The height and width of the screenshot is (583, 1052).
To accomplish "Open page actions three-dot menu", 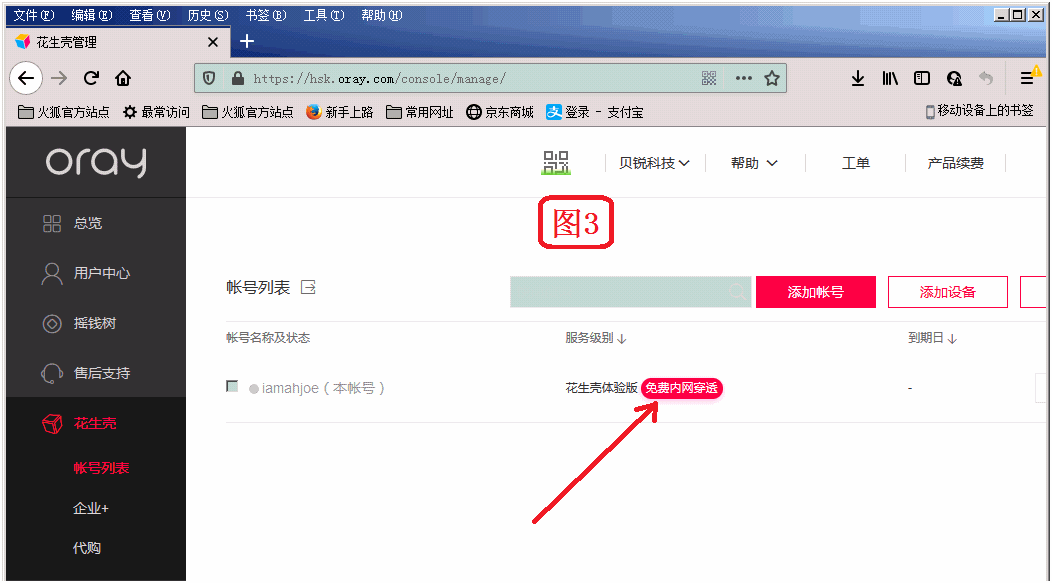I will (743, 78).
